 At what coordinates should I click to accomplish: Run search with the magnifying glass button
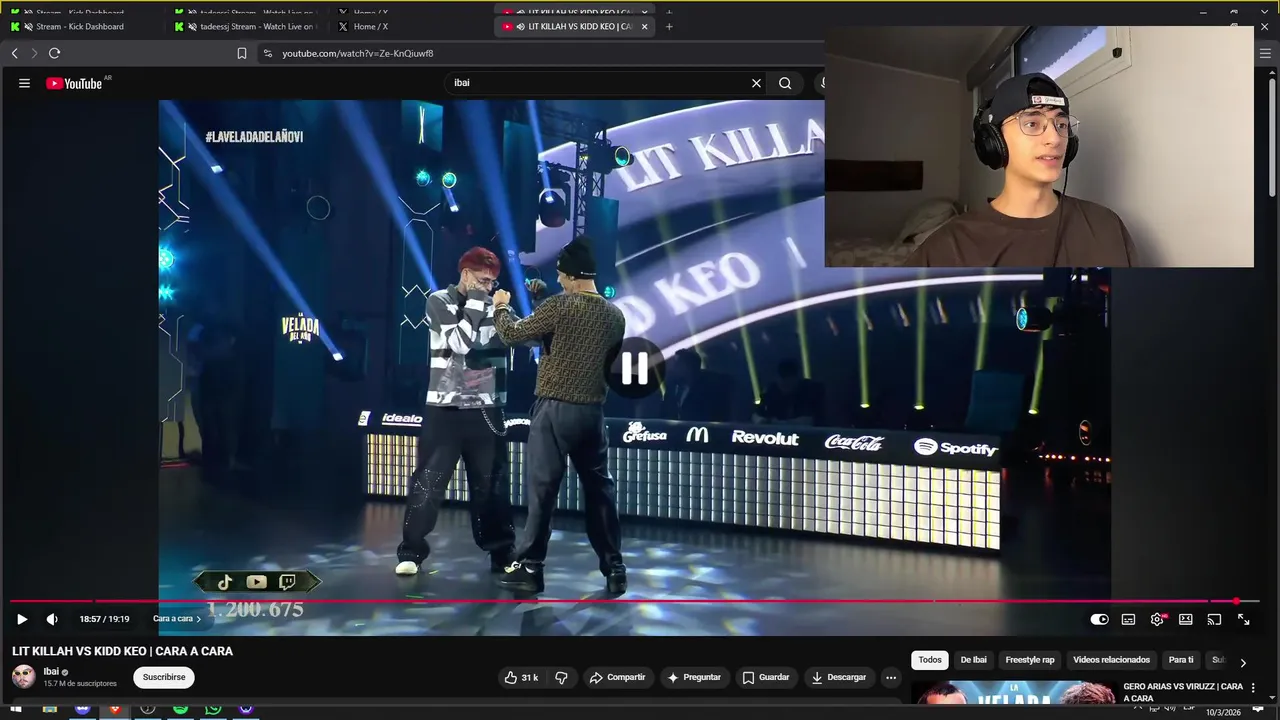click(x=785, y=83)
